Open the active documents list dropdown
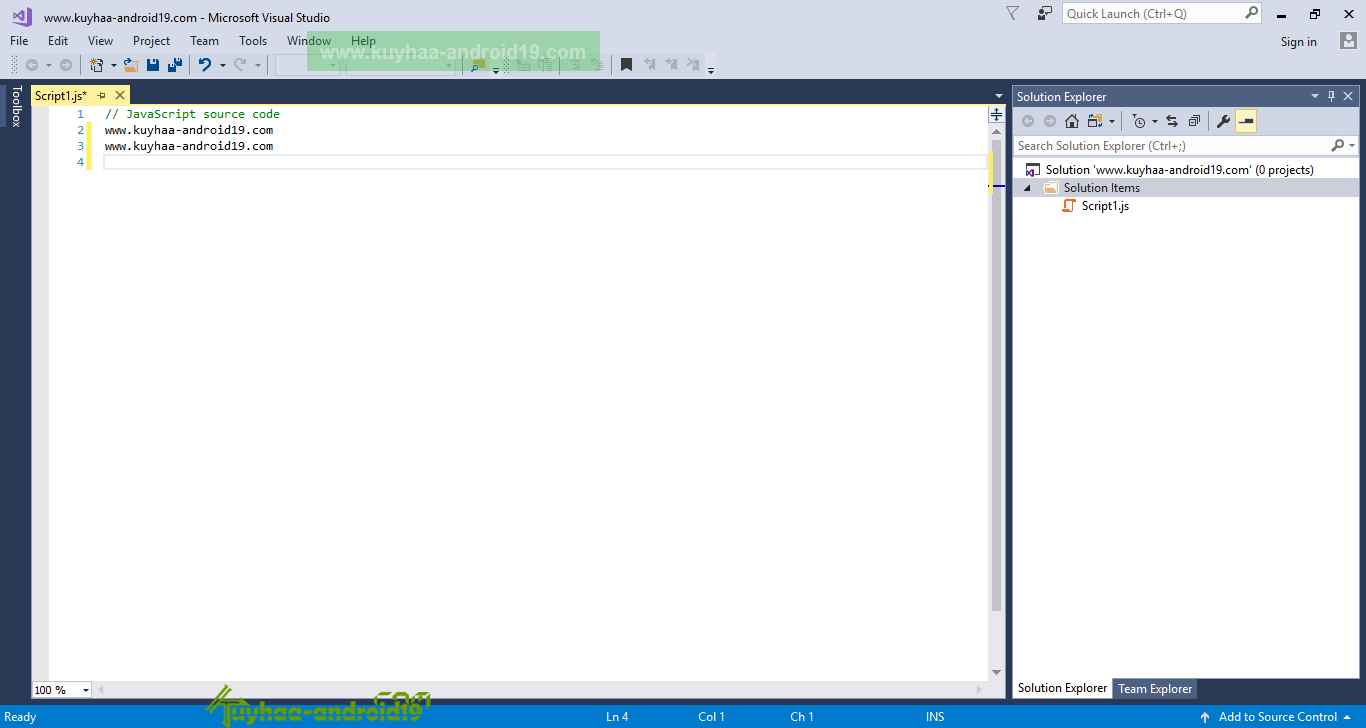1366x728 pixels. (x=998, y=96)
